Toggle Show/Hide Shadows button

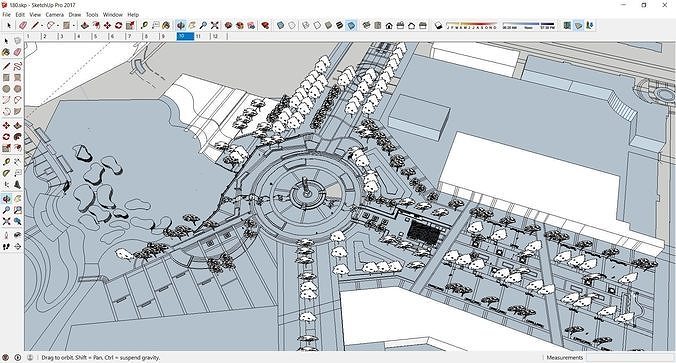(438, 25)
